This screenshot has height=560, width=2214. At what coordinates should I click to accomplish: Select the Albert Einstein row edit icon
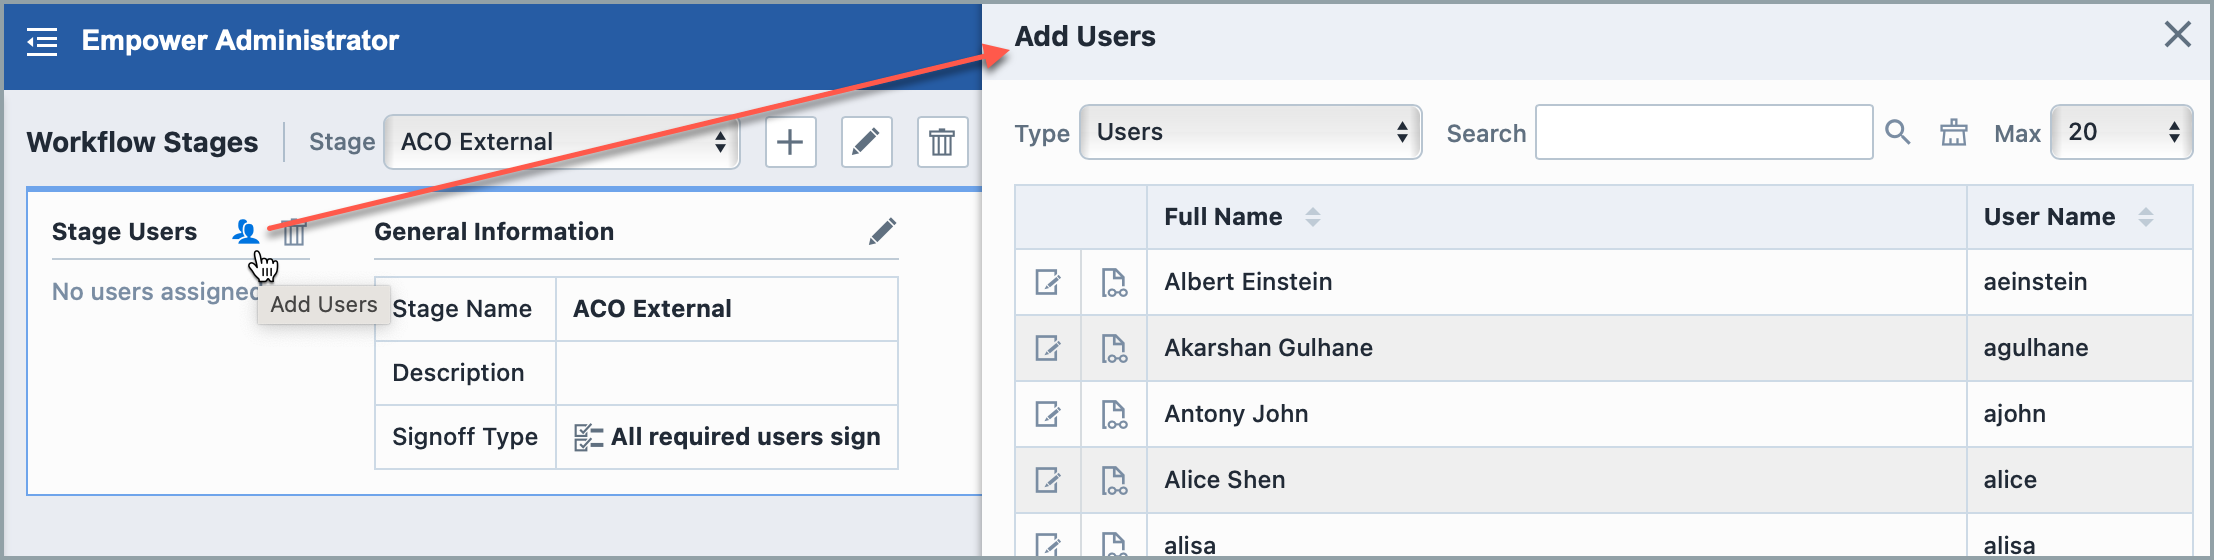[x=1047, y=282]
